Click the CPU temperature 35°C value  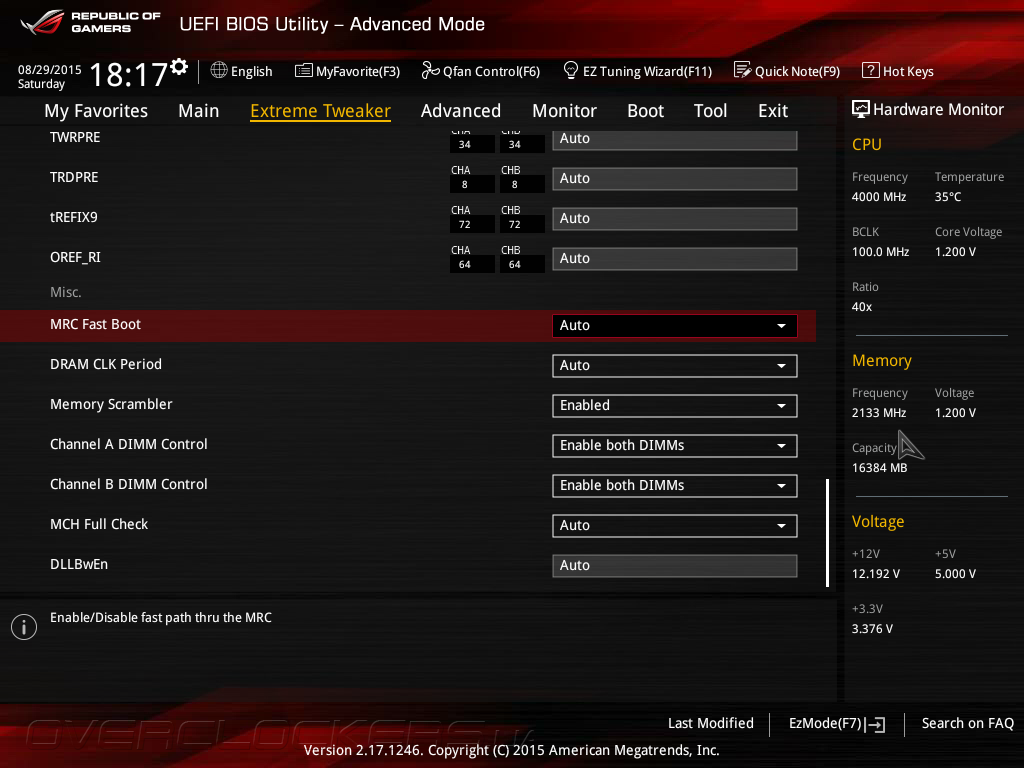[x=948, y=197]
